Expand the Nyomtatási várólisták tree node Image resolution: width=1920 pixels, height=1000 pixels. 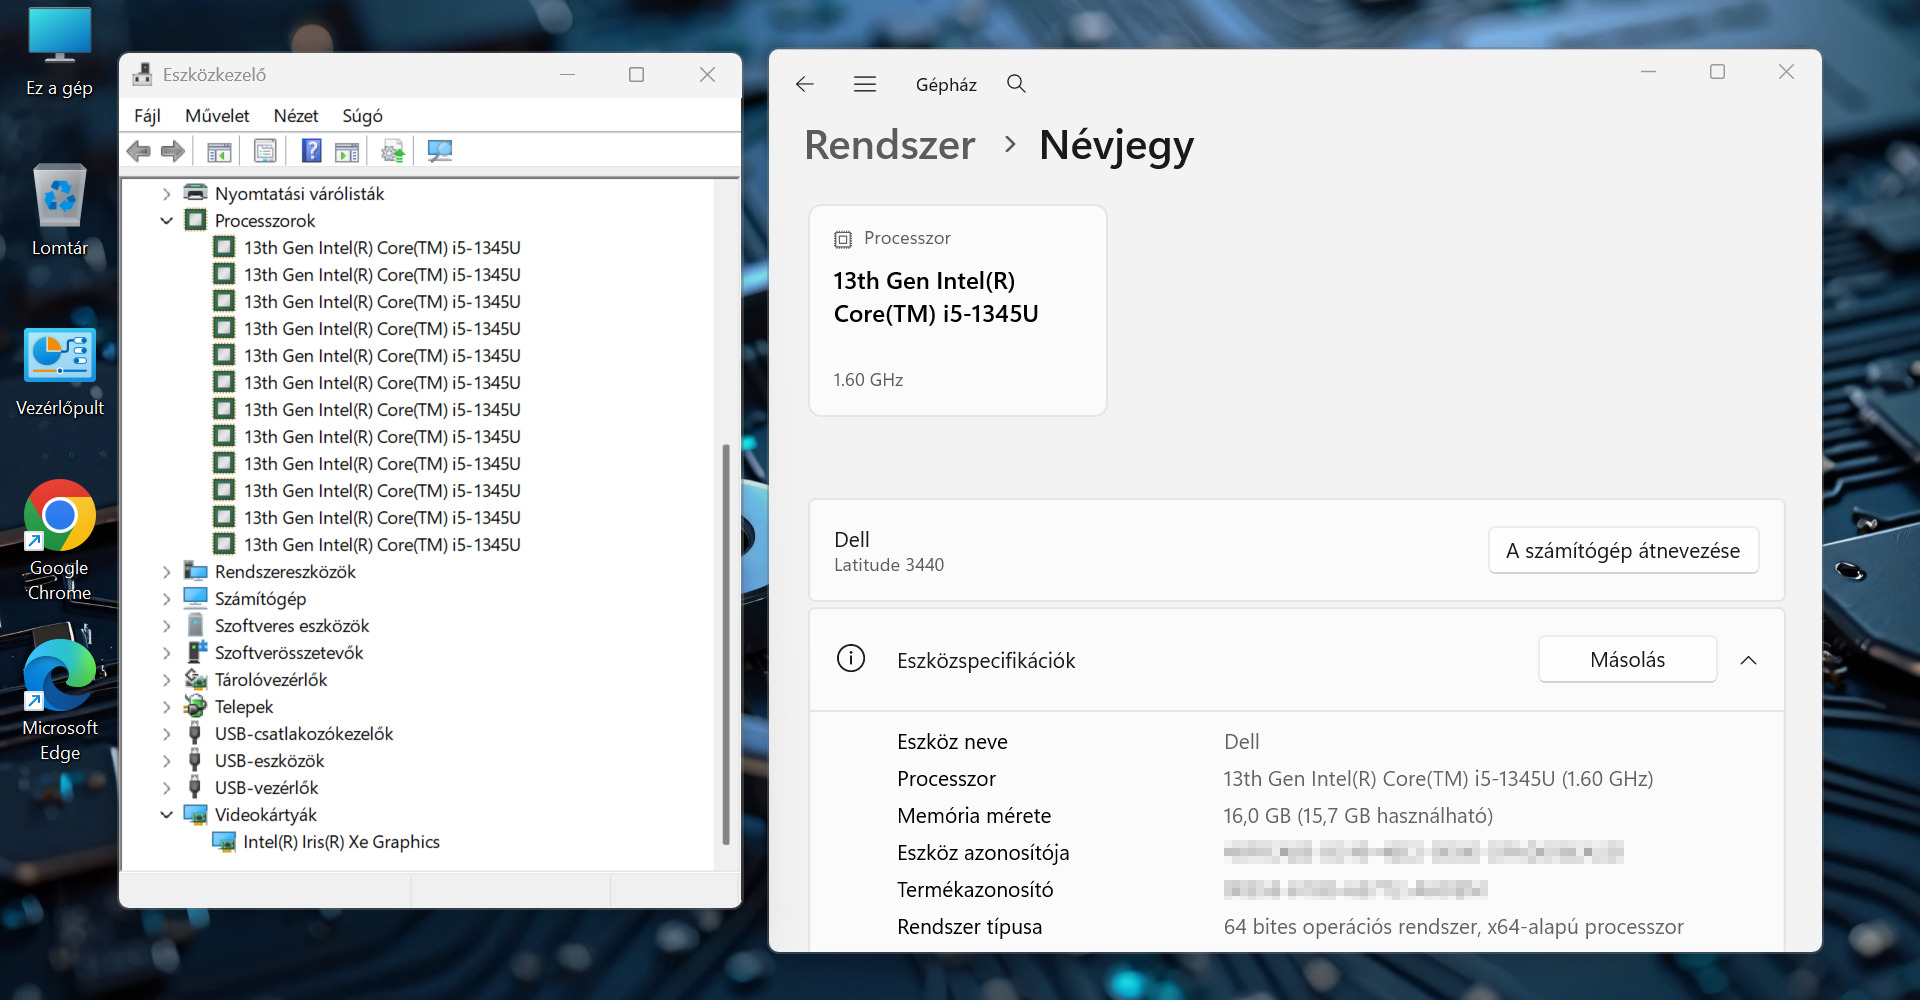pos(166,194)
